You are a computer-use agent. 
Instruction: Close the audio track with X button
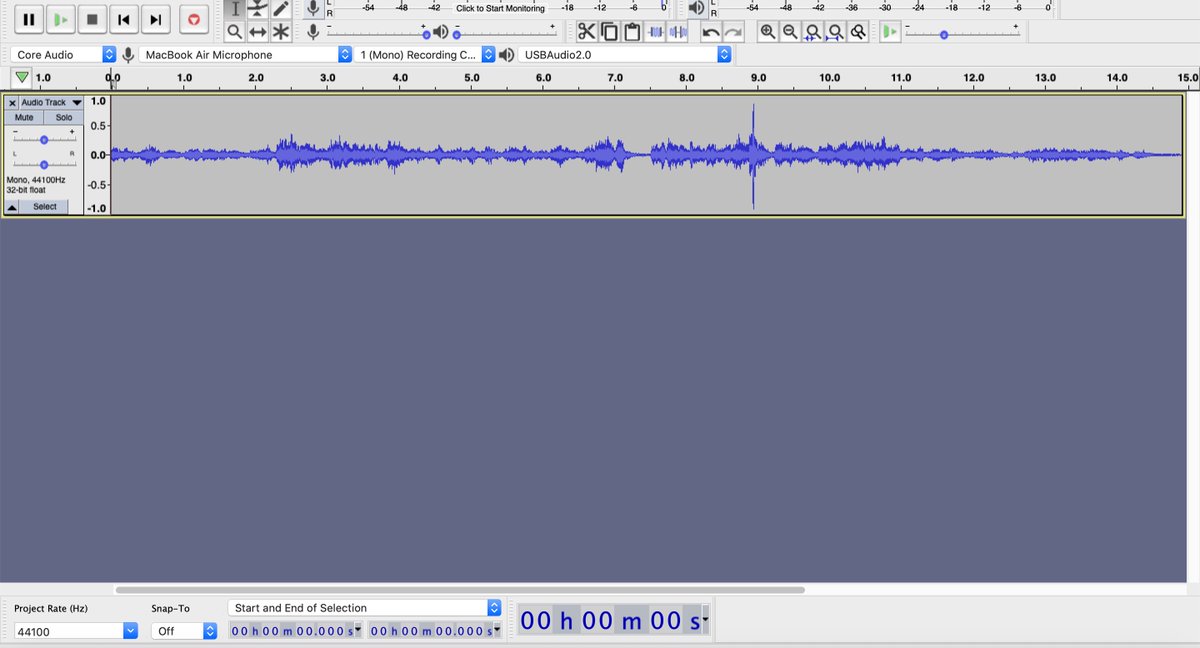point(12,102)
